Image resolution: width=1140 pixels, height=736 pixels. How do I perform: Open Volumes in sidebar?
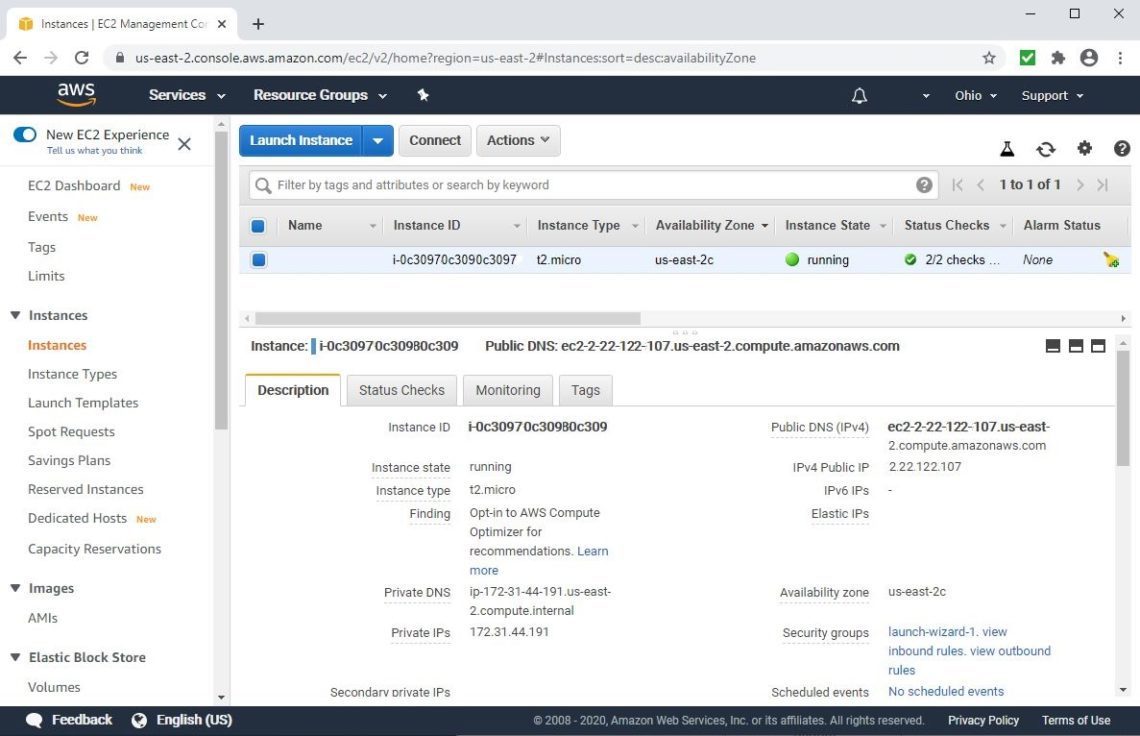point(54,687)
